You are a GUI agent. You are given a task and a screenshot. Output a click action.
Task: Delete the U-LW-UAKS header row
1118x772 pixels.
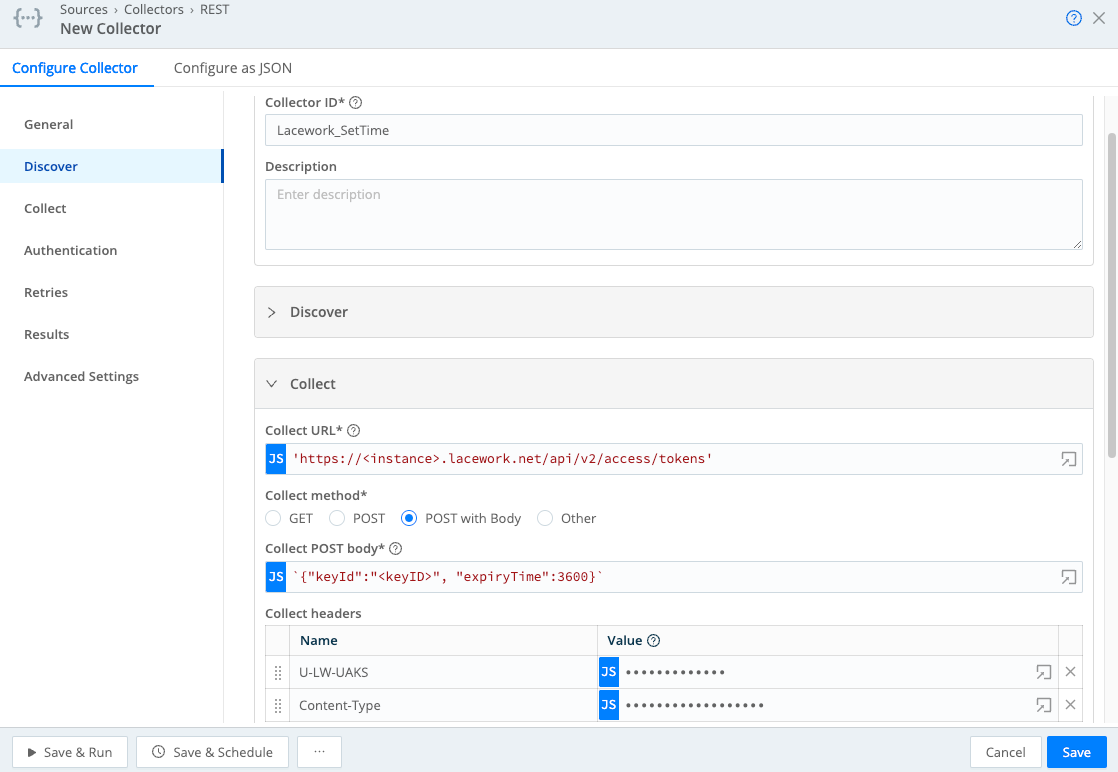click(x=1070, y=673)
